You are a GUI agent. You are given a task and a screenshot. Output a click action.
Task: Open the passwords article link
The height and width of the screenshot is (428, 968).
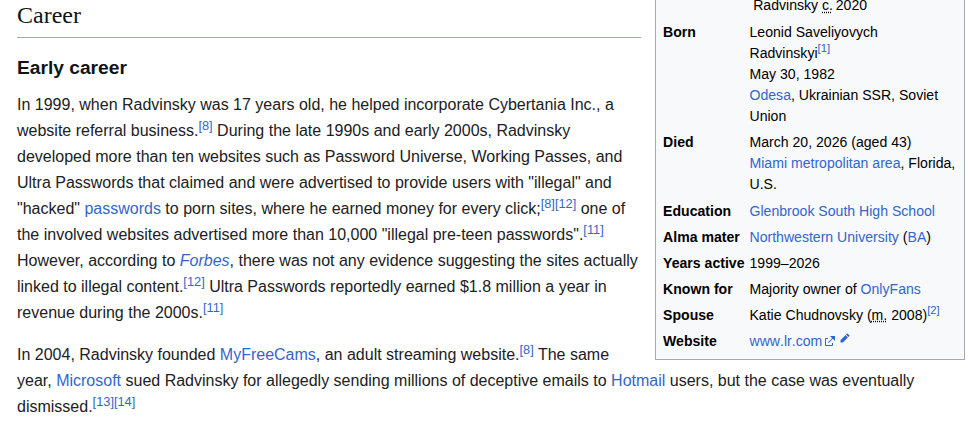coord(122,209)
